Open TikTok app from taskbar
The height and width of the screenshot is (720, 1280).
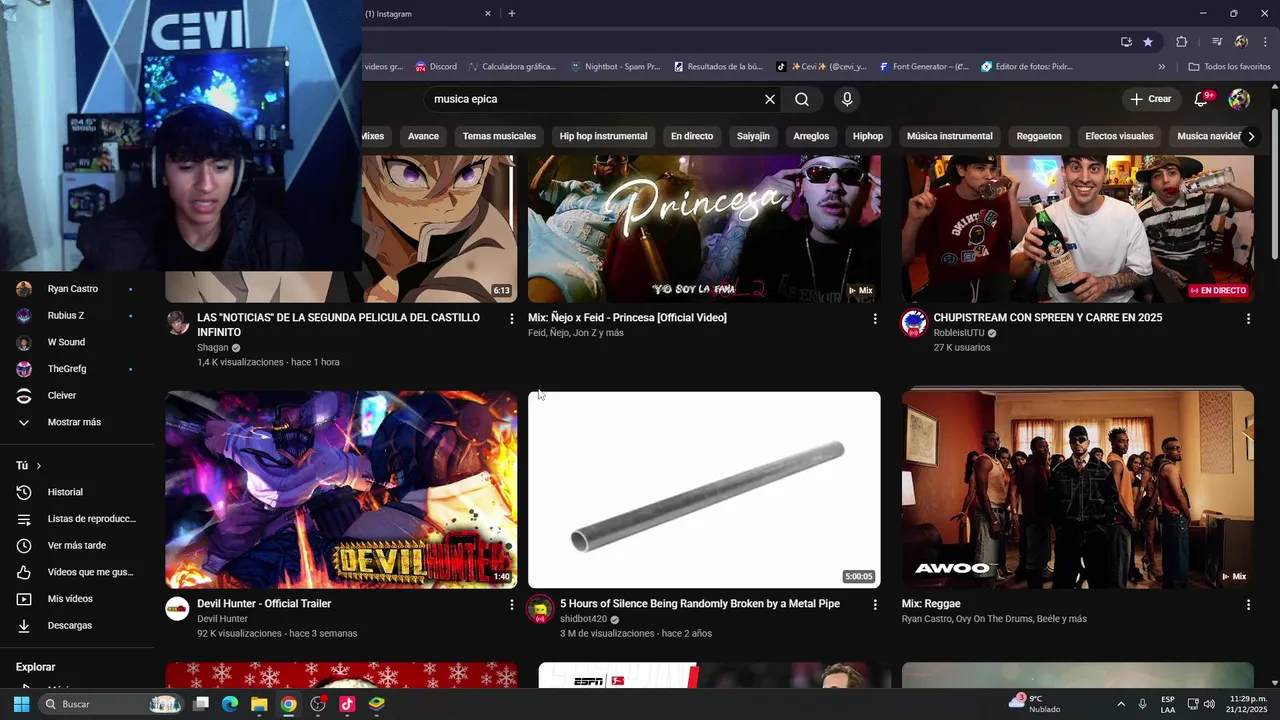point(347,704)
